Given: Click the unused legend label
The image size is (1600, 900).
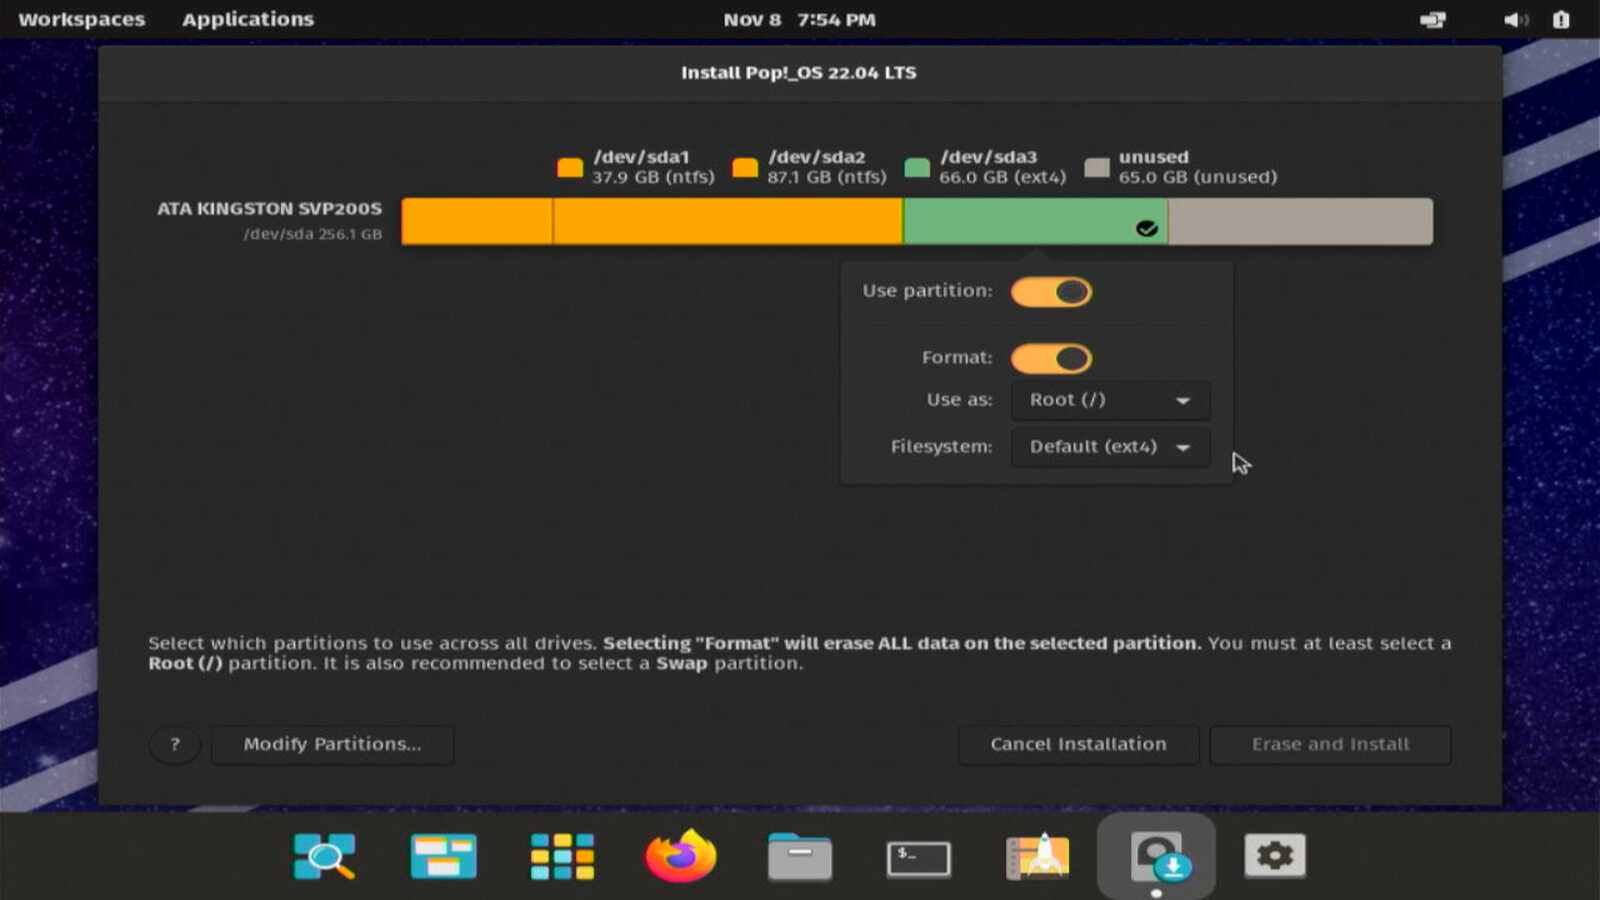Looking at the screenshot, I should point(1154,157).
